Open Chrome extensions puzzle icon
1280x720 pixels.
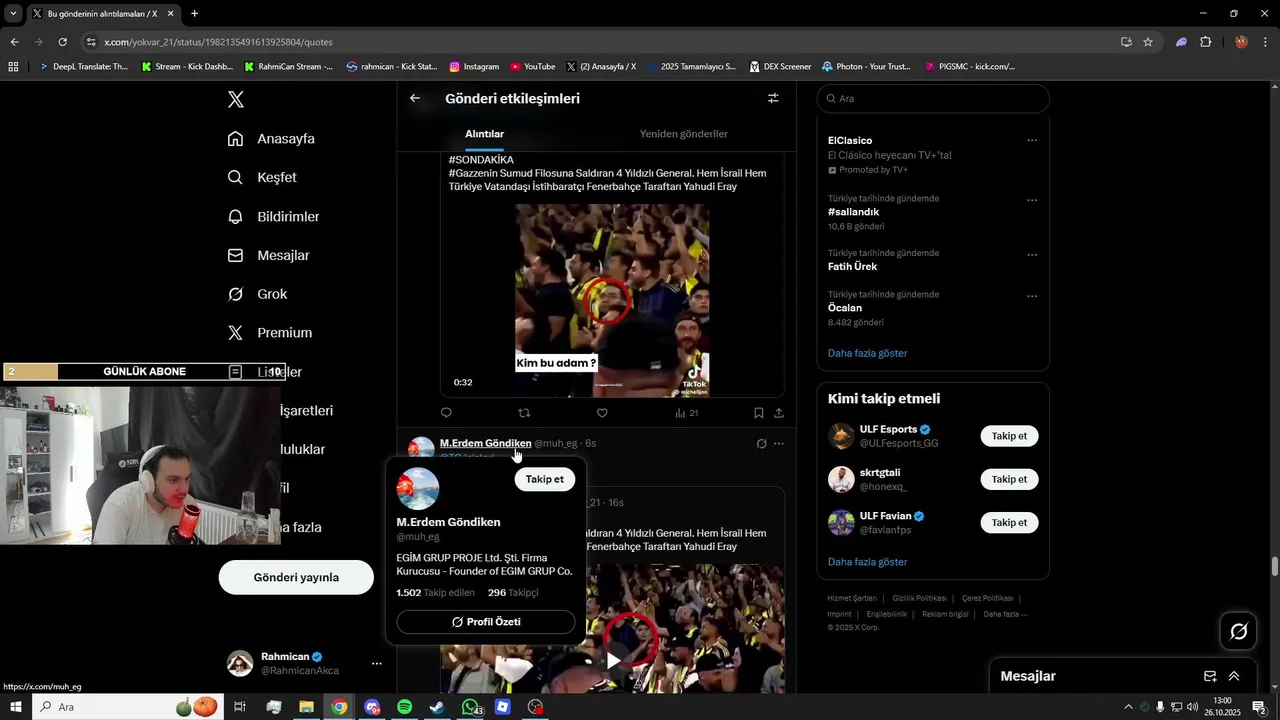click(1205, 42)
